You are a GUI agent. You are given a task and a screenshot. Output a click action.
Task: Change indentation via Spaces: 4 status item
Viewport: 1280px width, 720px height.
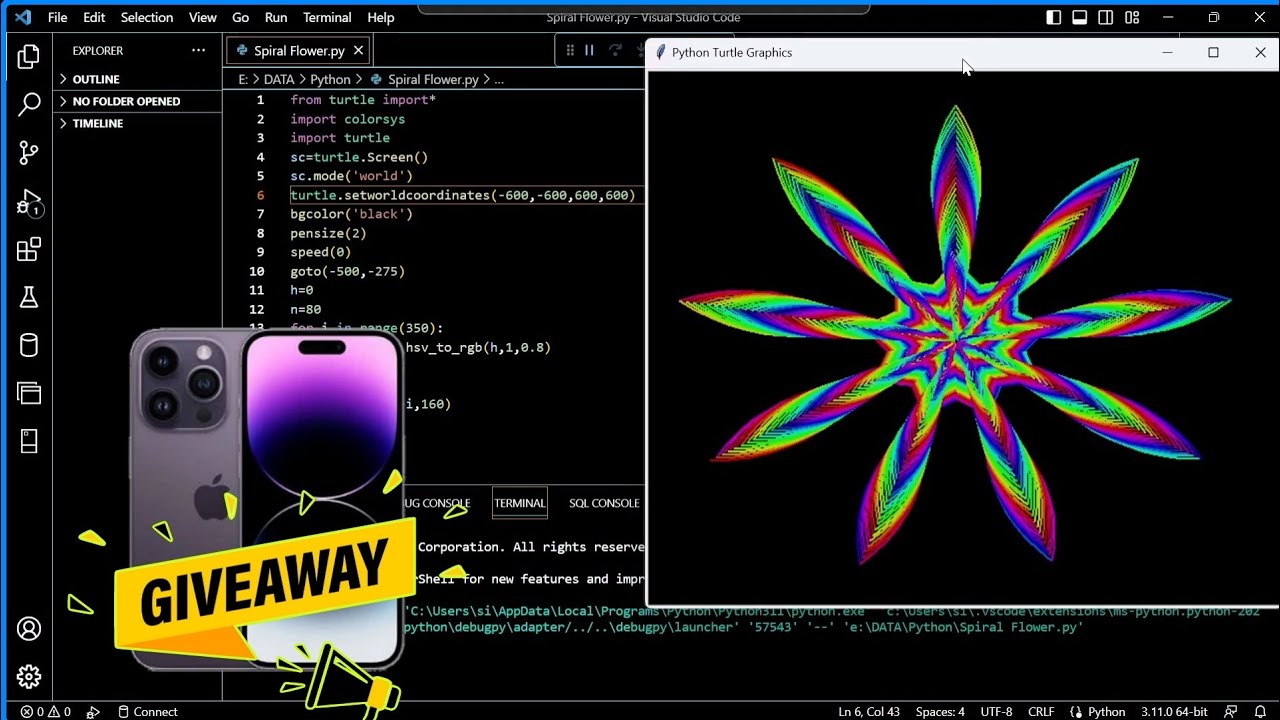940,712
